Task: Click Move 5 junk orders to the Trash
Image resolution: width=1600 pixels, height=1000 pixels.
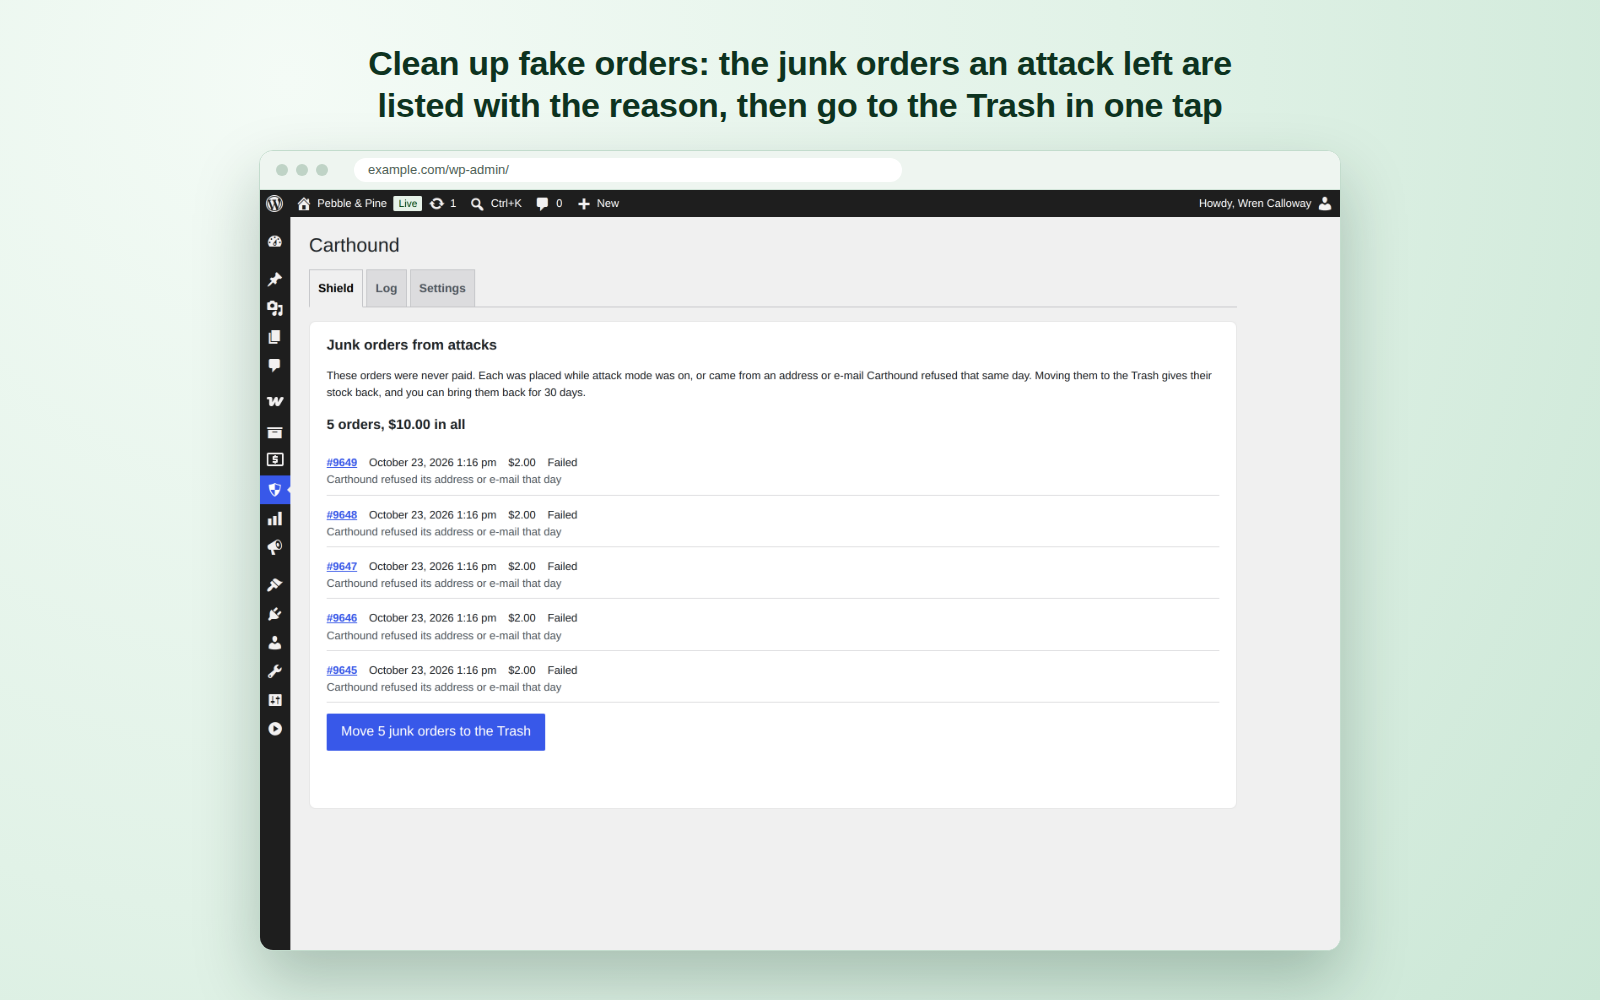Action: point(436,732)
